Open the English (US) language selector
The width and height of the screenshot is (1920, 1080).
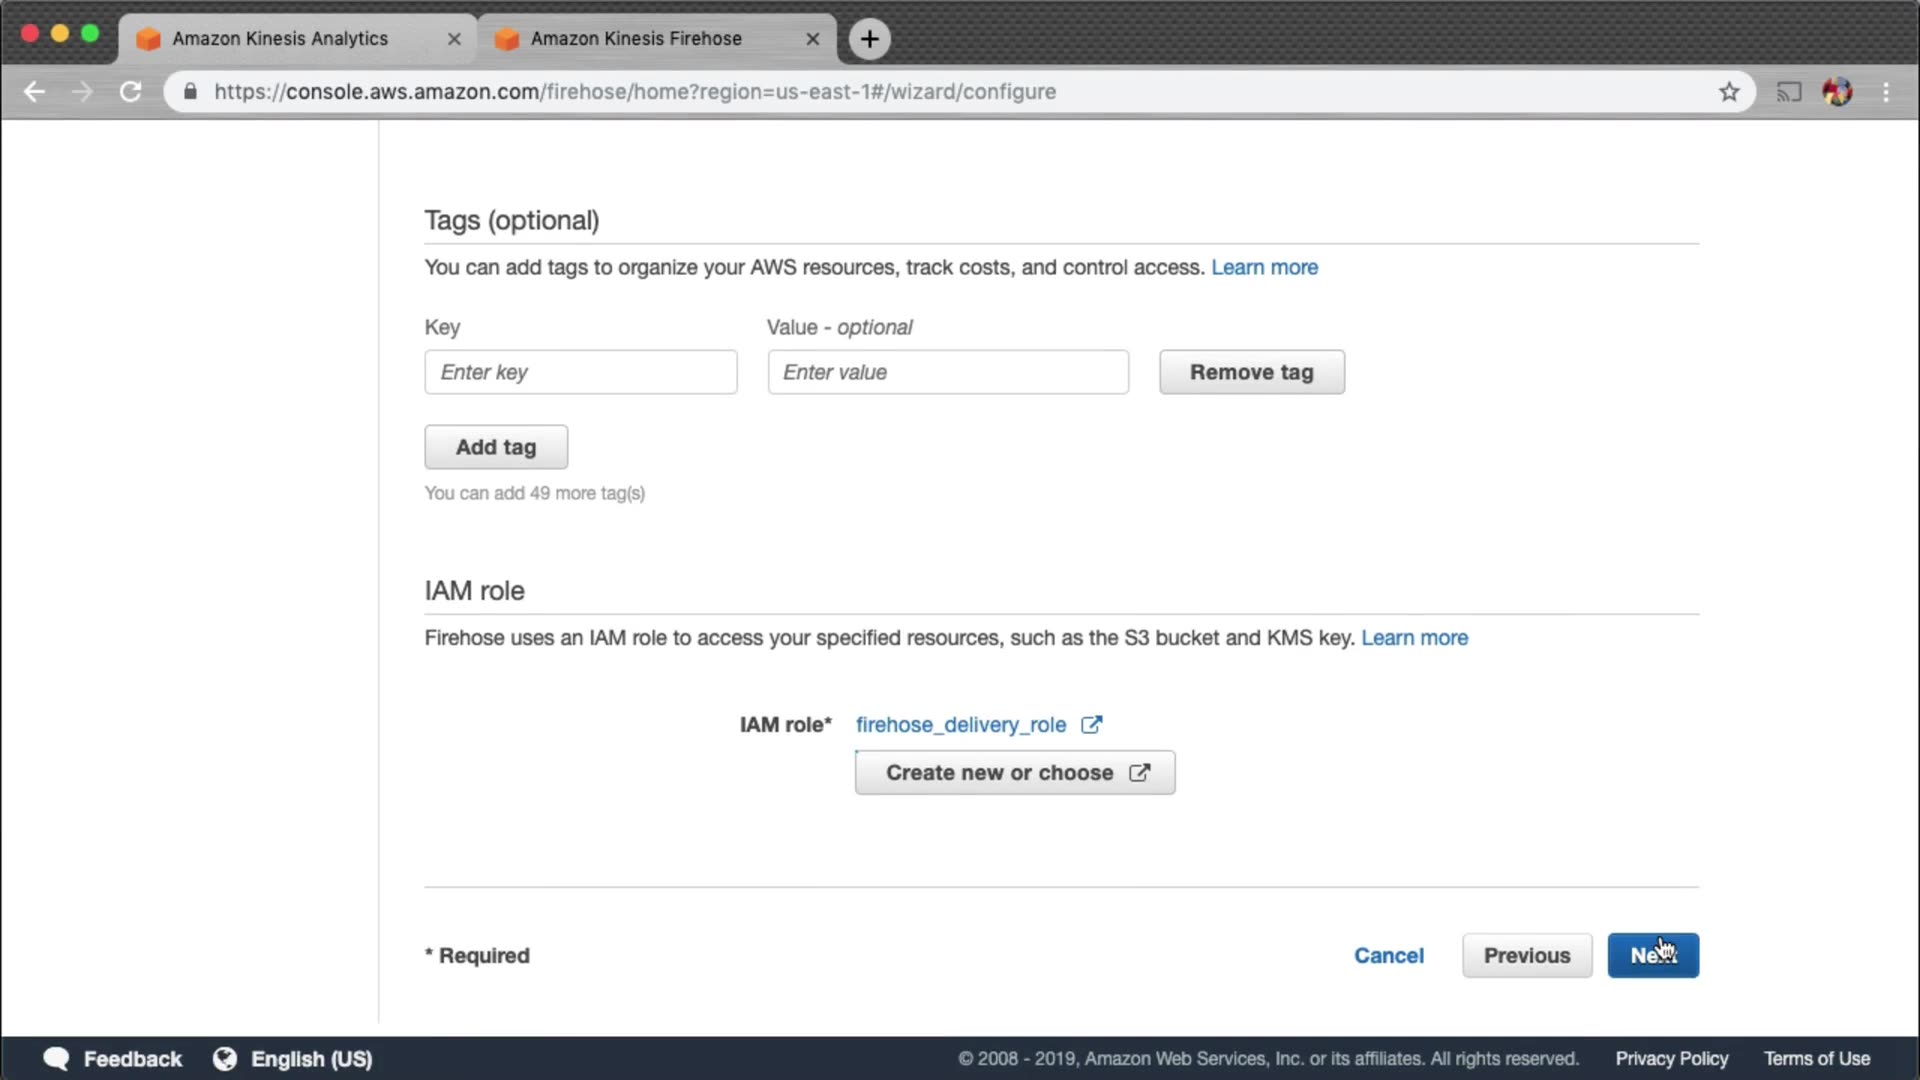292,1059
